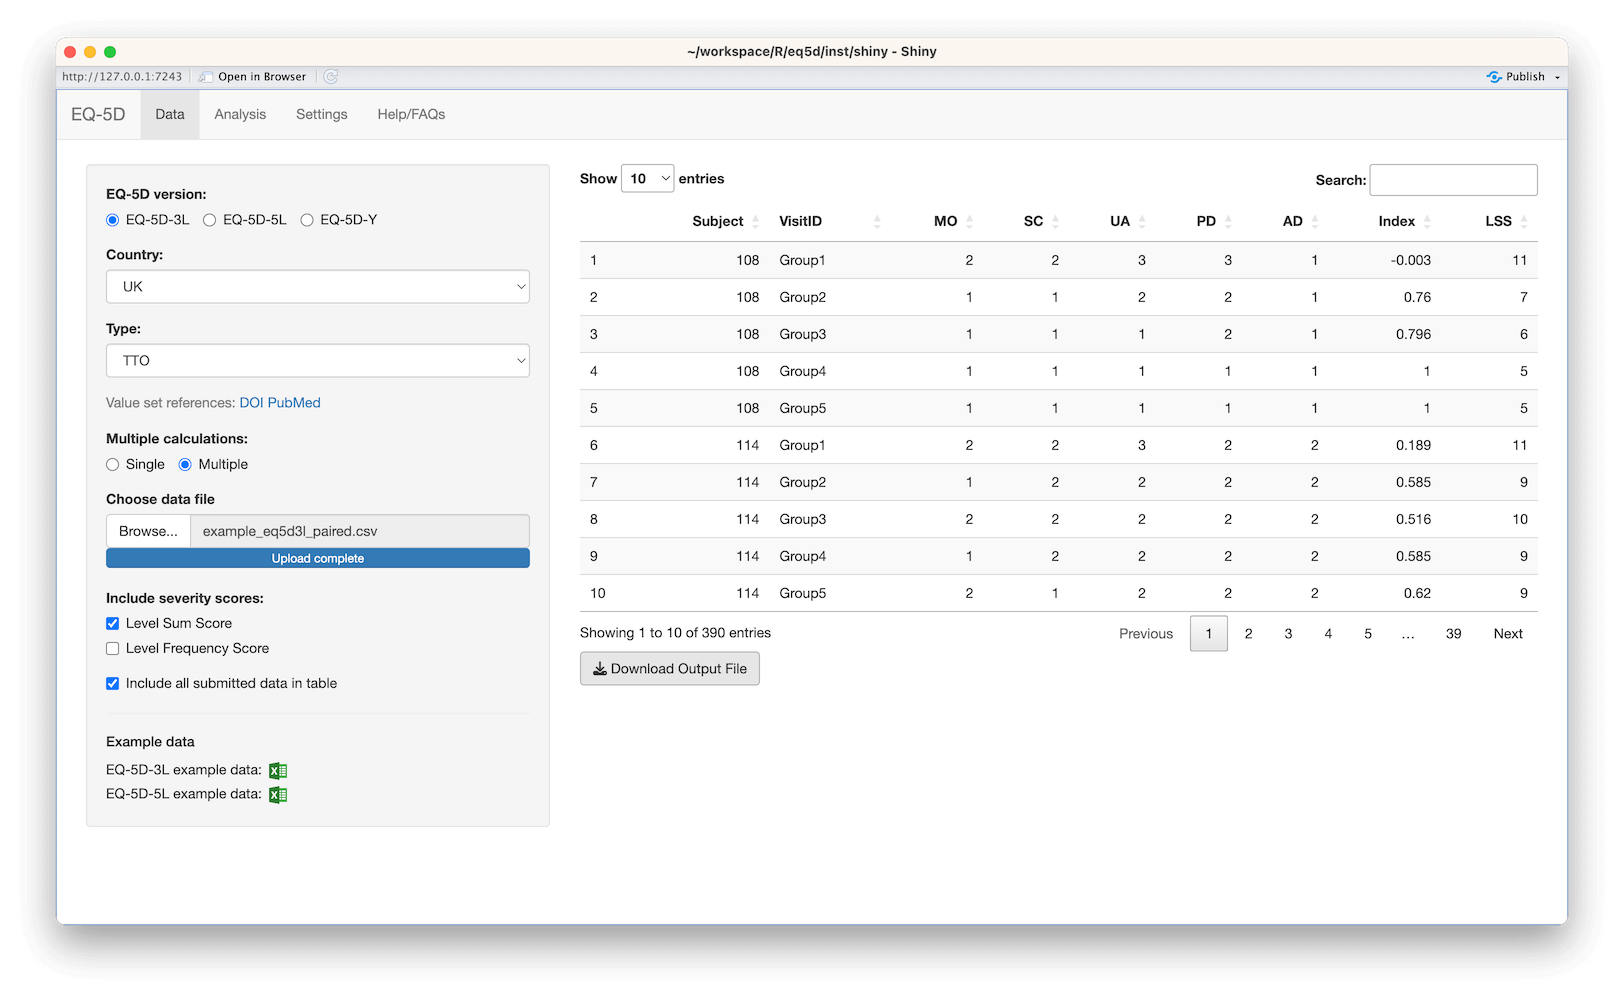Screen dimensions: 1624x999
Task: Open the Country dropdown showing UK
Action: point(318,287)
